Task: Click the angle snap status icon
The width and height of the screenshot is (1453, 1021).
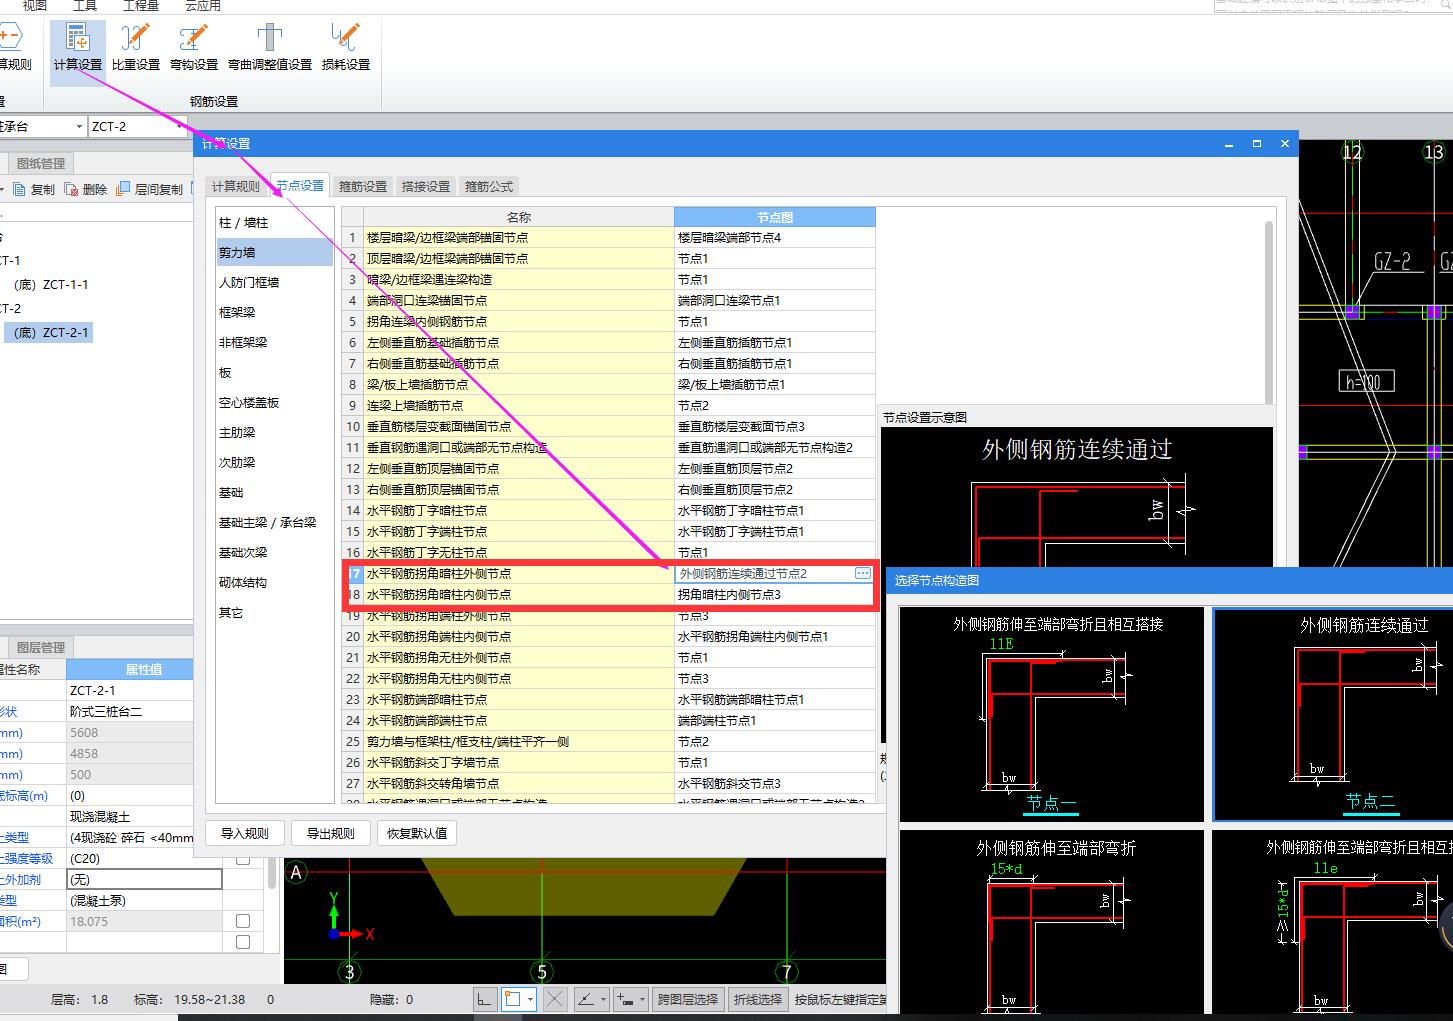Action: point(586,999)
